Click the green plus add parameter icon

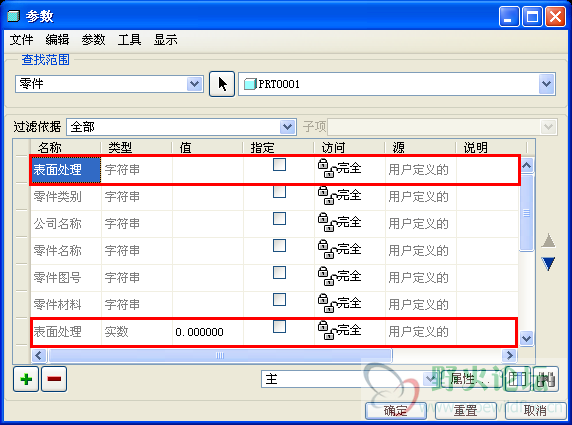pos(26,379)
